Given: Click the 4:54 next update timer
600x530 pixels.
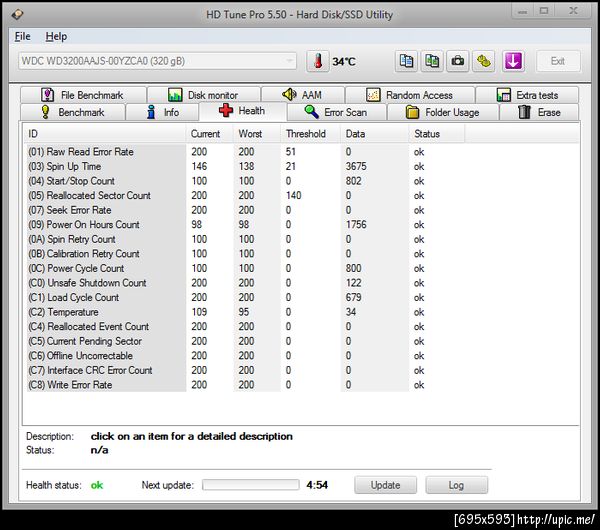Looking at the screenshot, I should (x=317, y=485).
